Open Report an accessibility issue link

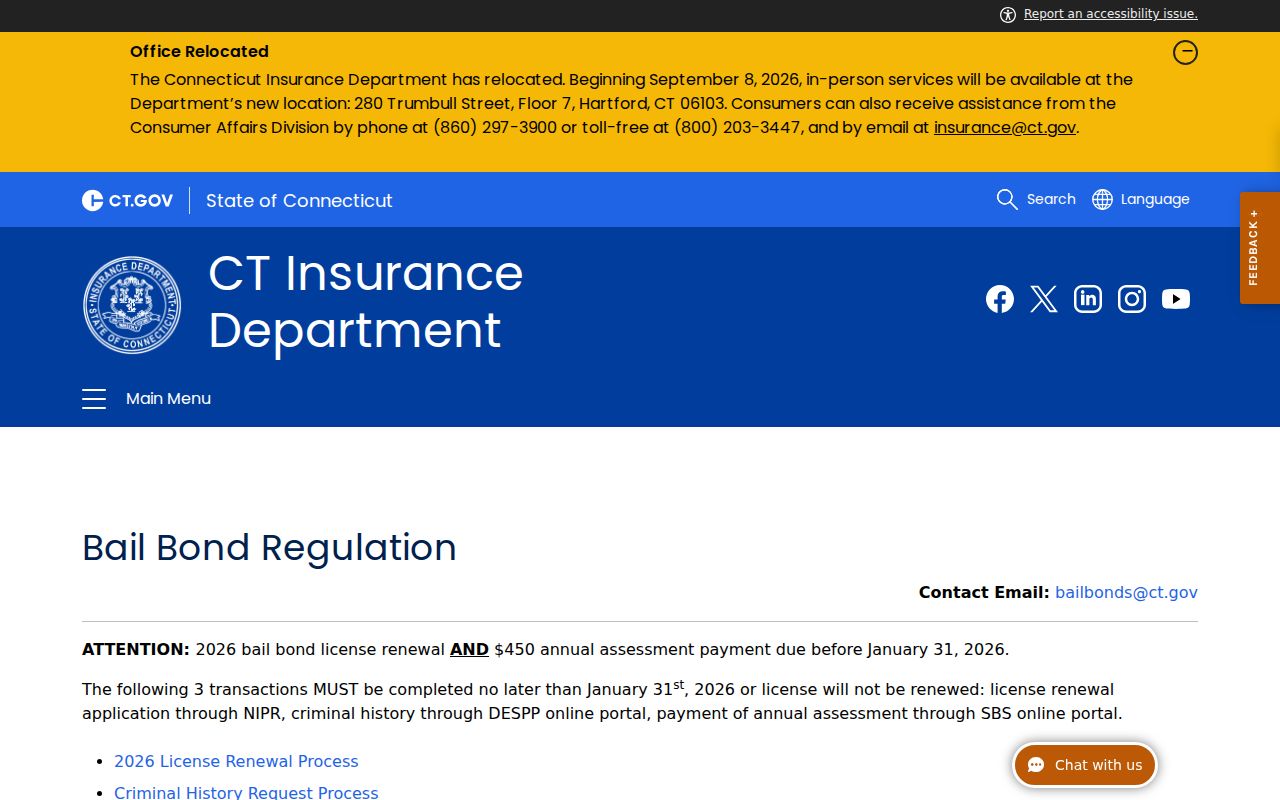tap(1110, 14)
